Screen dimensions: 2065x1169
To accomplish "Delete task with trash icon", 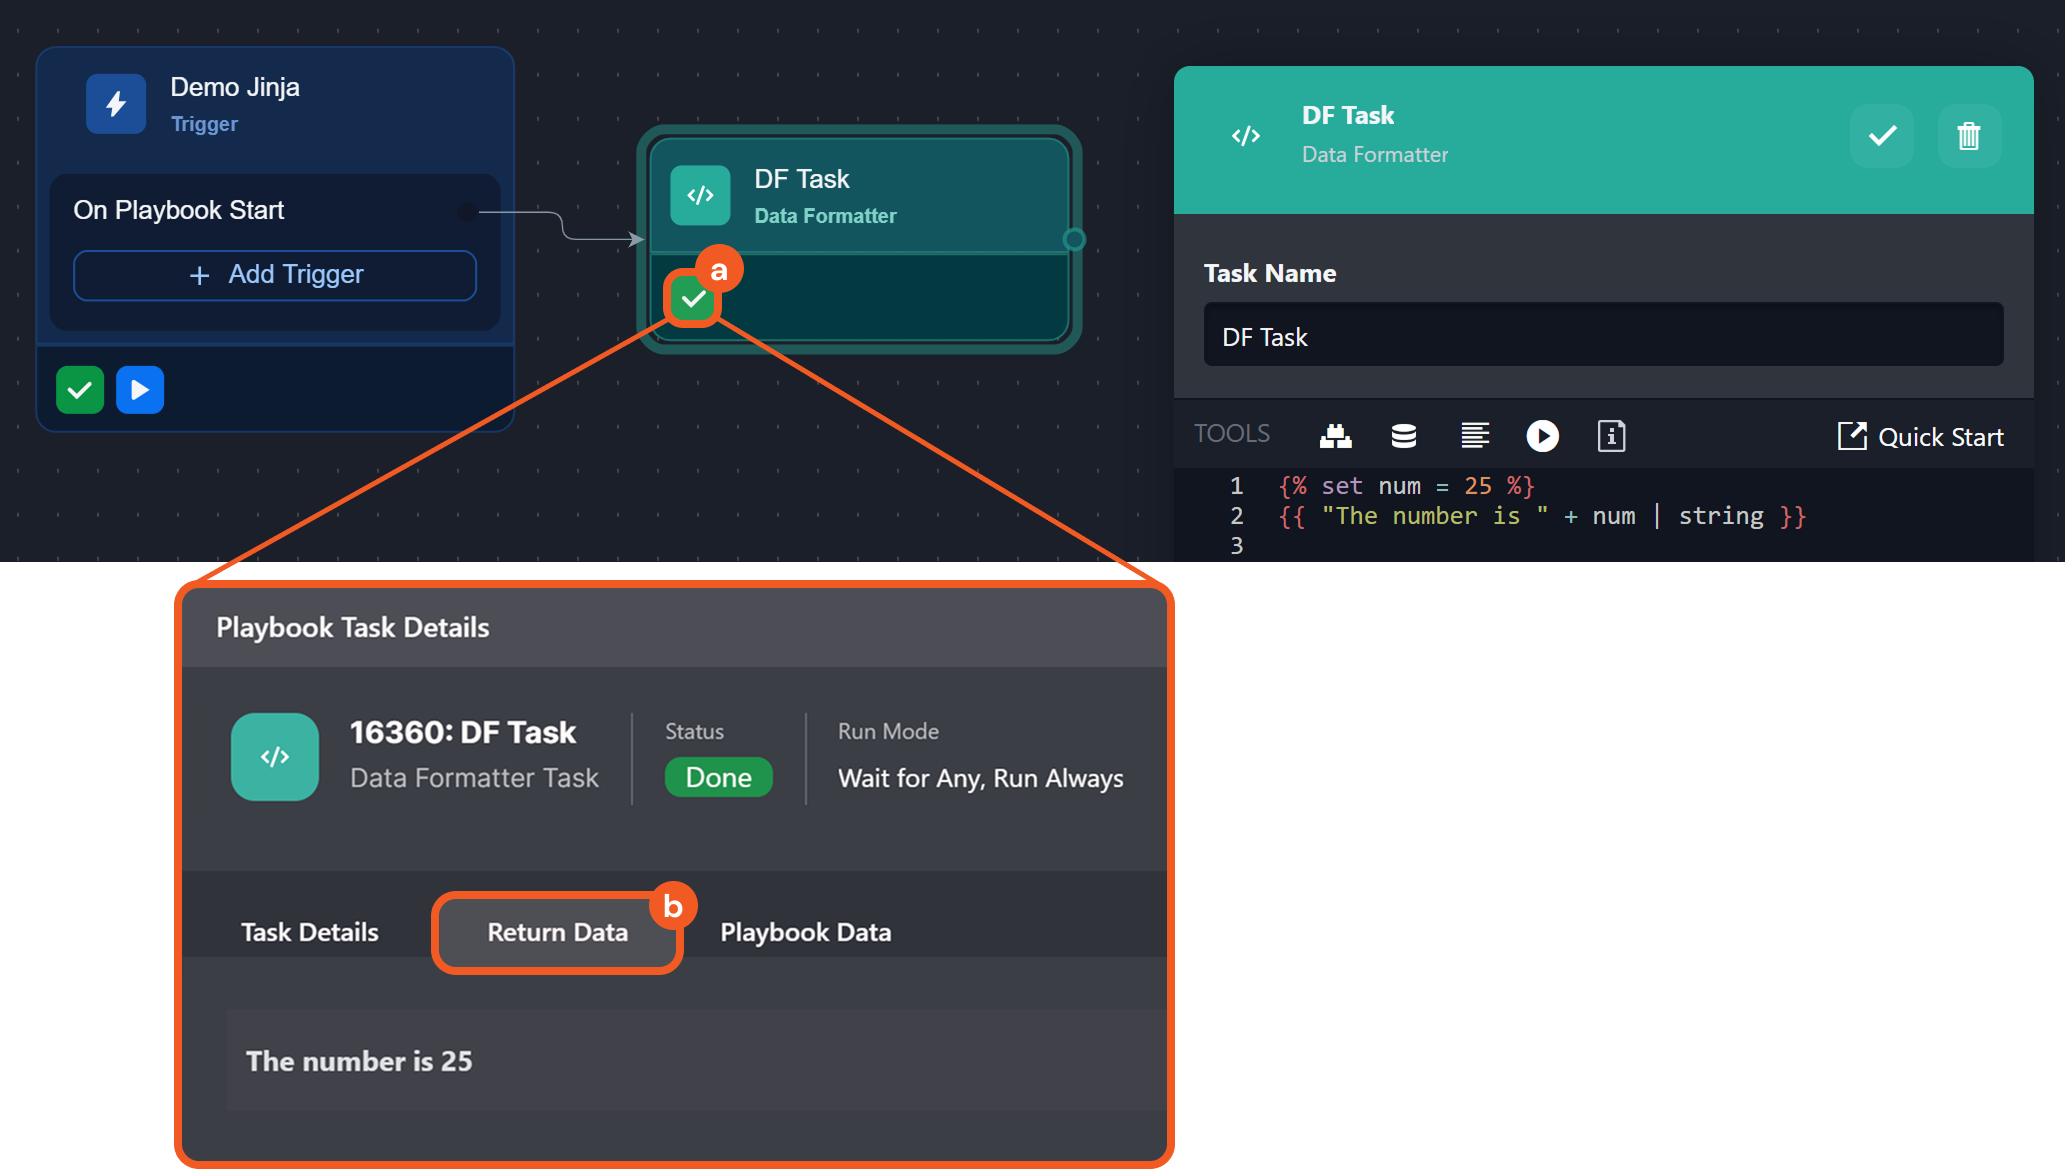I will [x=1968, y=136].
